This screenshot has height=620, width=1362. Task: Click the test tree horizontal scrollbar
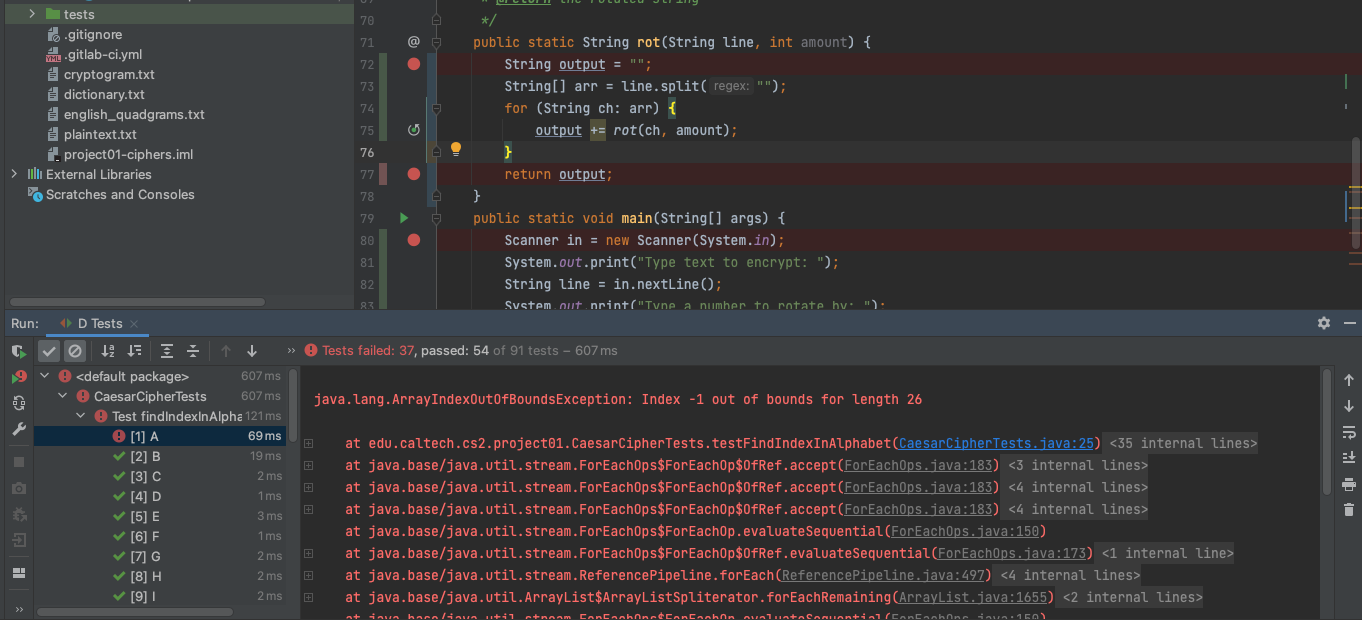point(148,611)
